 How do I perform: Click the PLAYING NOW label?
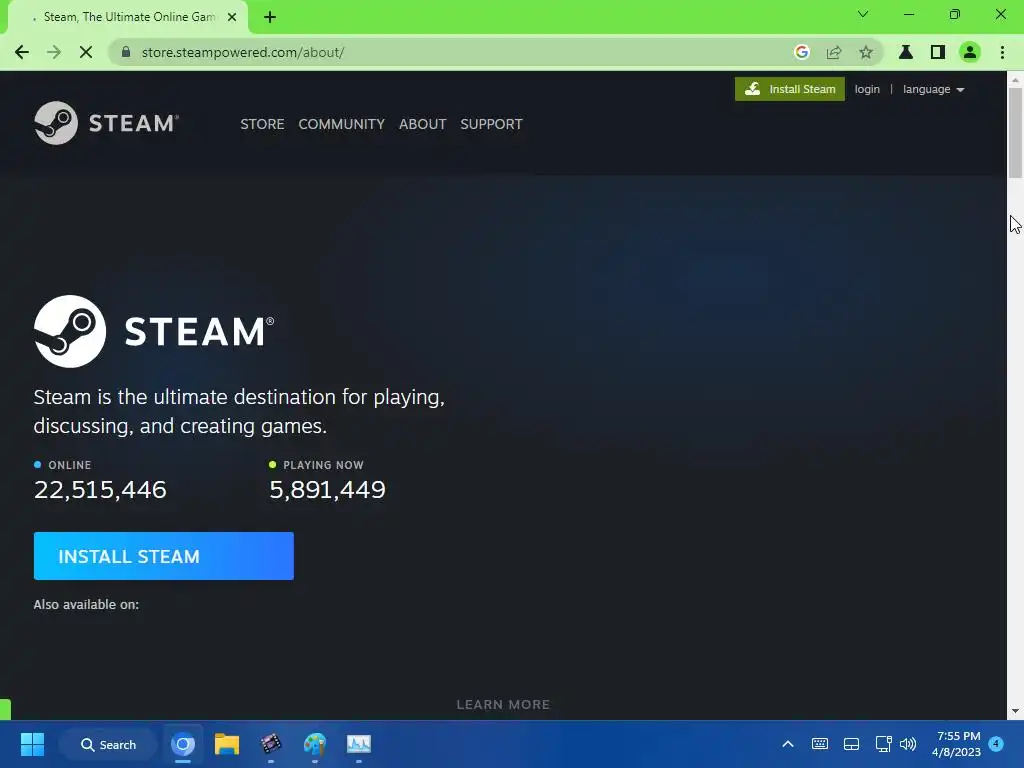pyautogui.click(x=323, y=465)
